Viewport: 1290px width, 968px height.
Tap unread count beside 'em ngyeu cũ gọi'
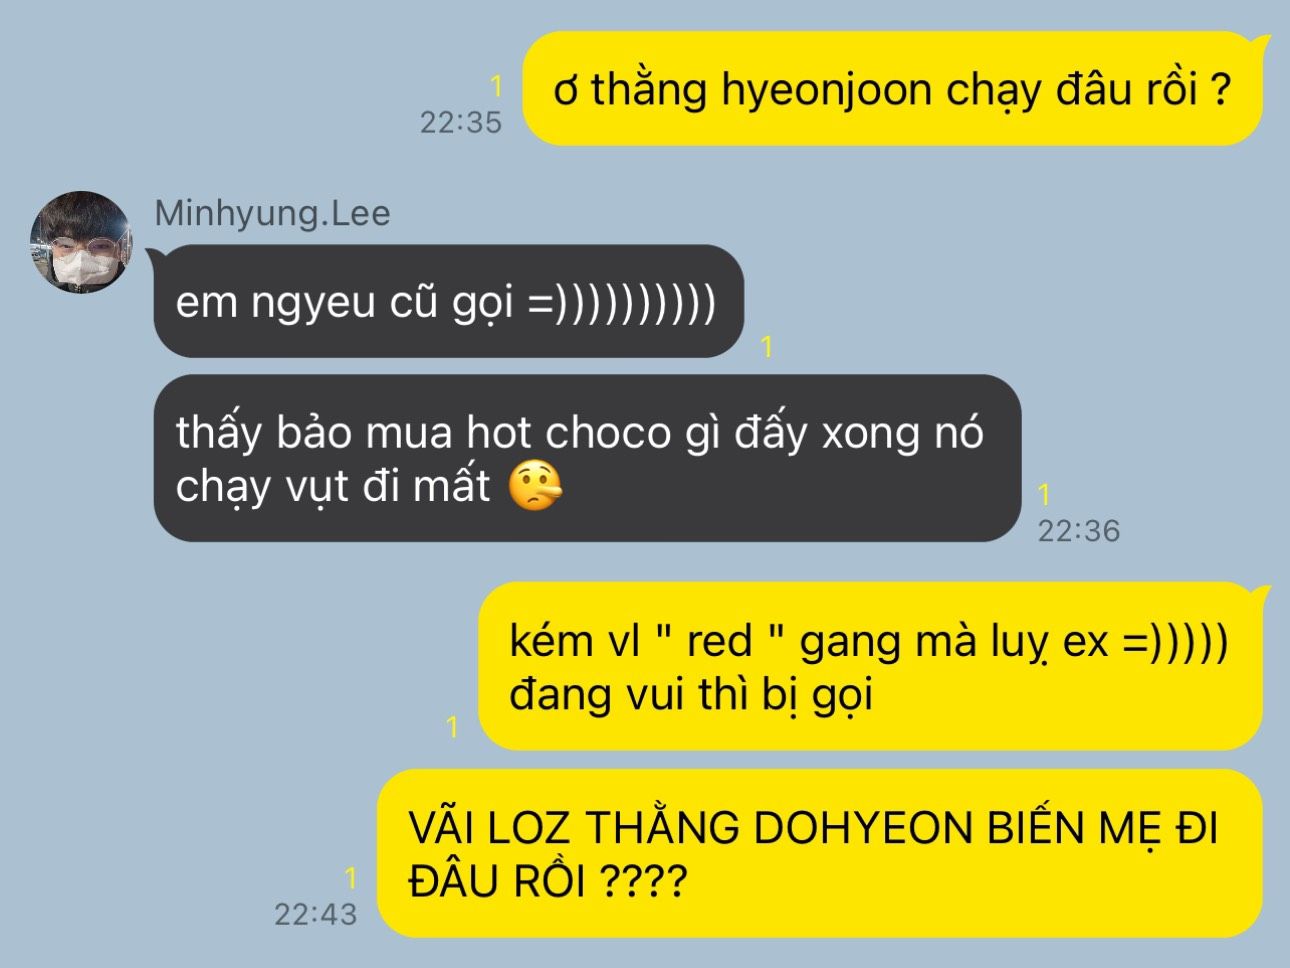click(767, 347)
